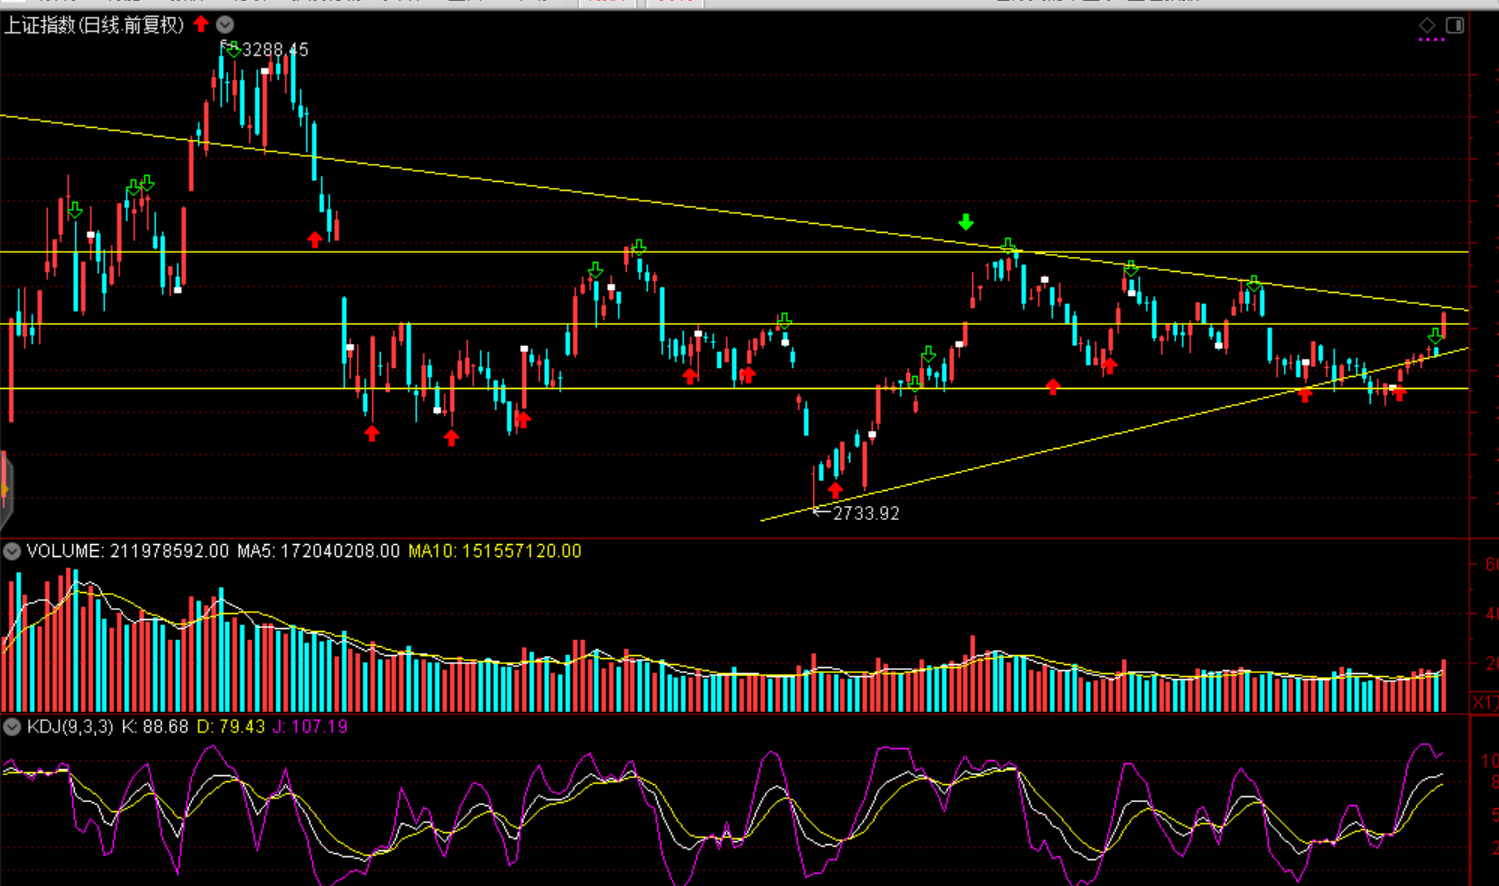Image resolution: width=1499 pixels, height=886 pixels.
Task: Select the 3288.45 high price label
Action: tap(275, 49)
